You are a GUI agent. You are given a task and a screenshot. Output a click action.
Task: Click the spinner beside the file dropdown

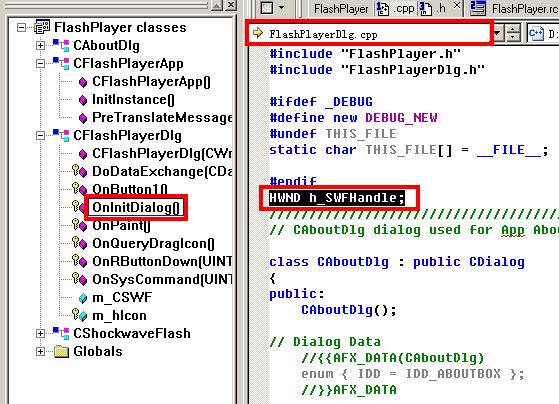513,34
